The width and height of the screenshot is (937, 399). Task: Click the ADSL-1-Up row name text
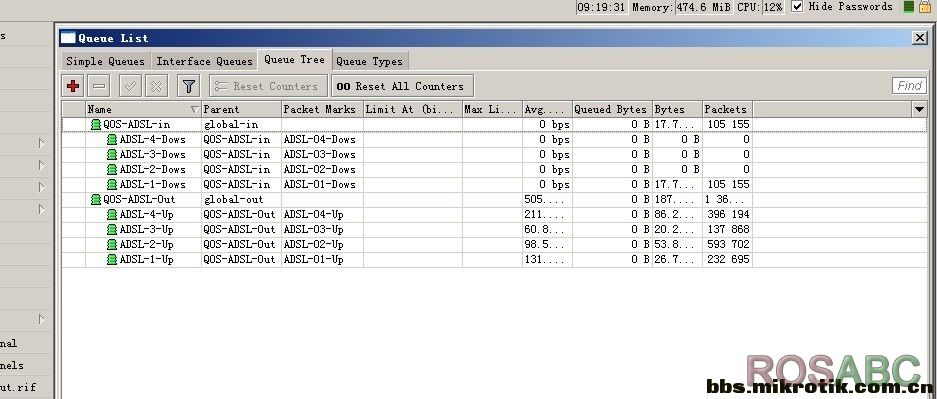[146, 259]
